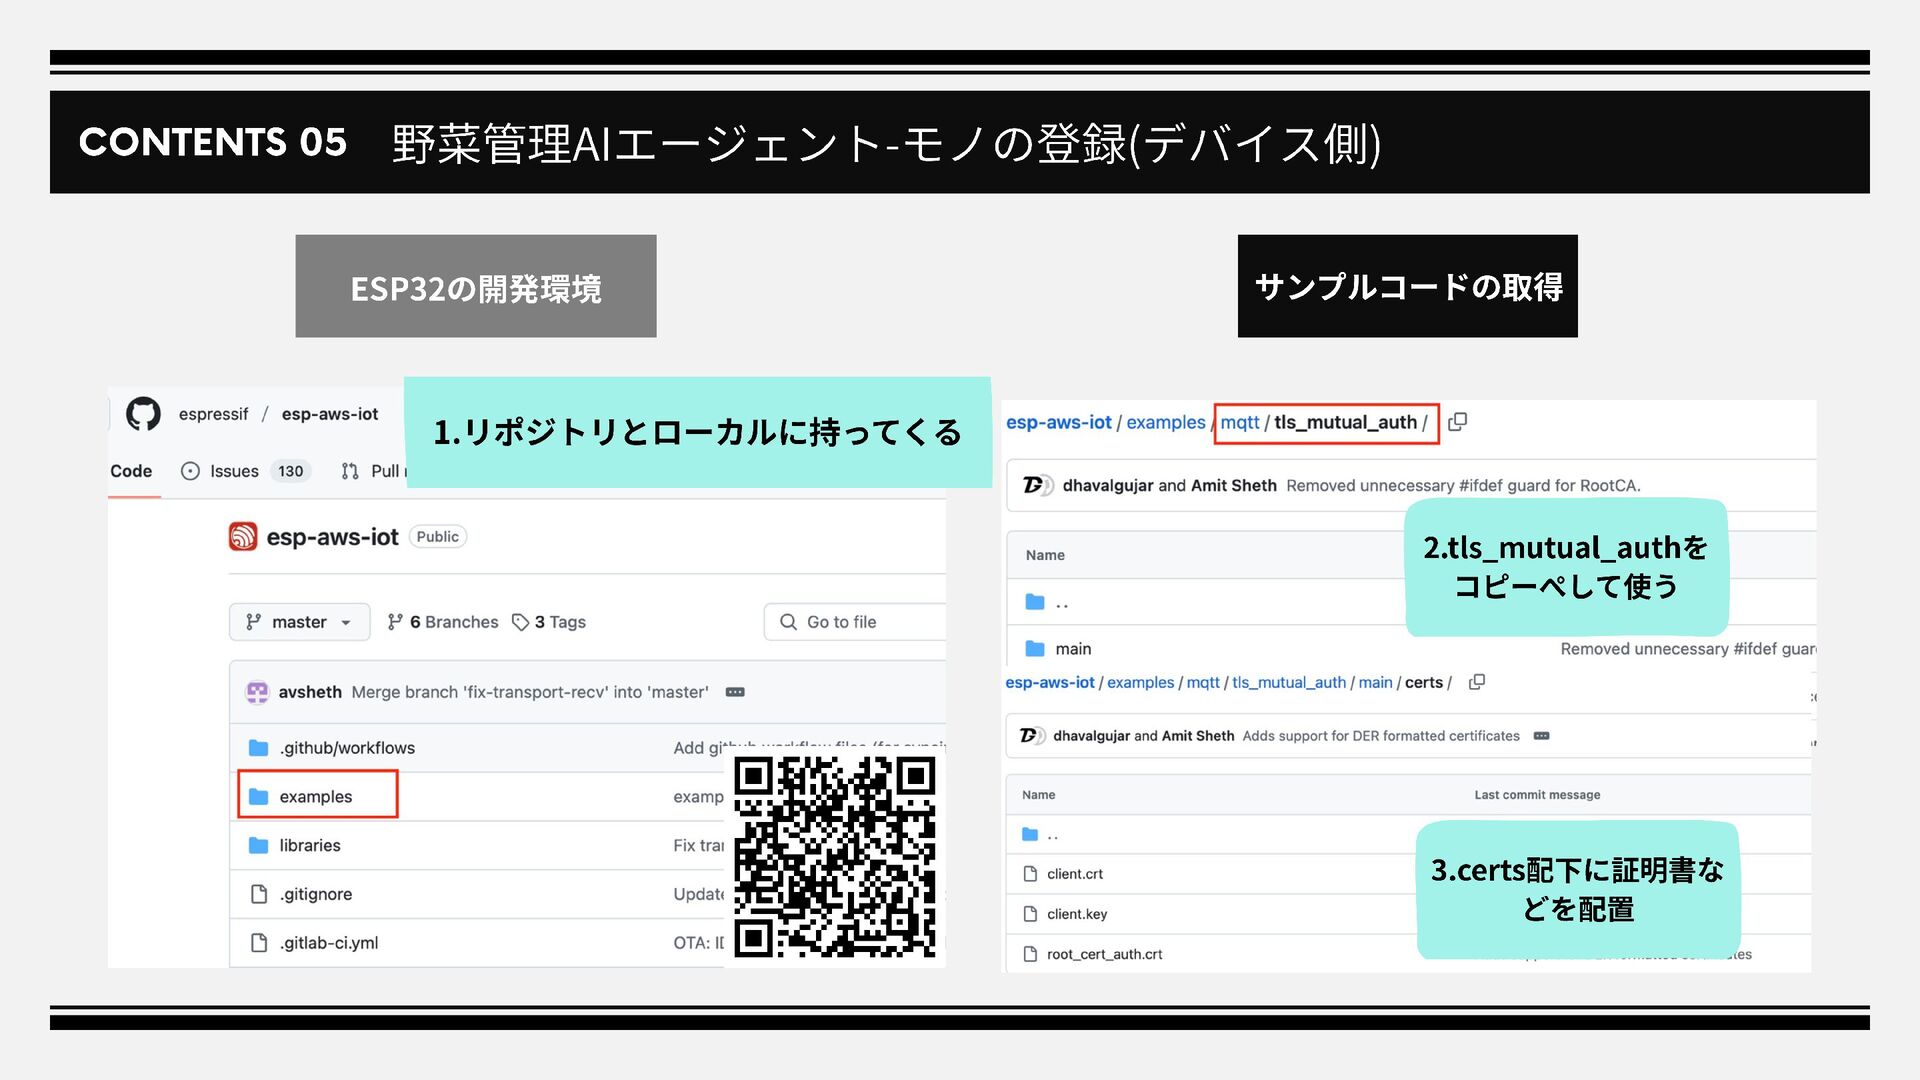Open the root_cert_auth.crt file
The image size is (1920, 1080).
tap(1104, 954)
